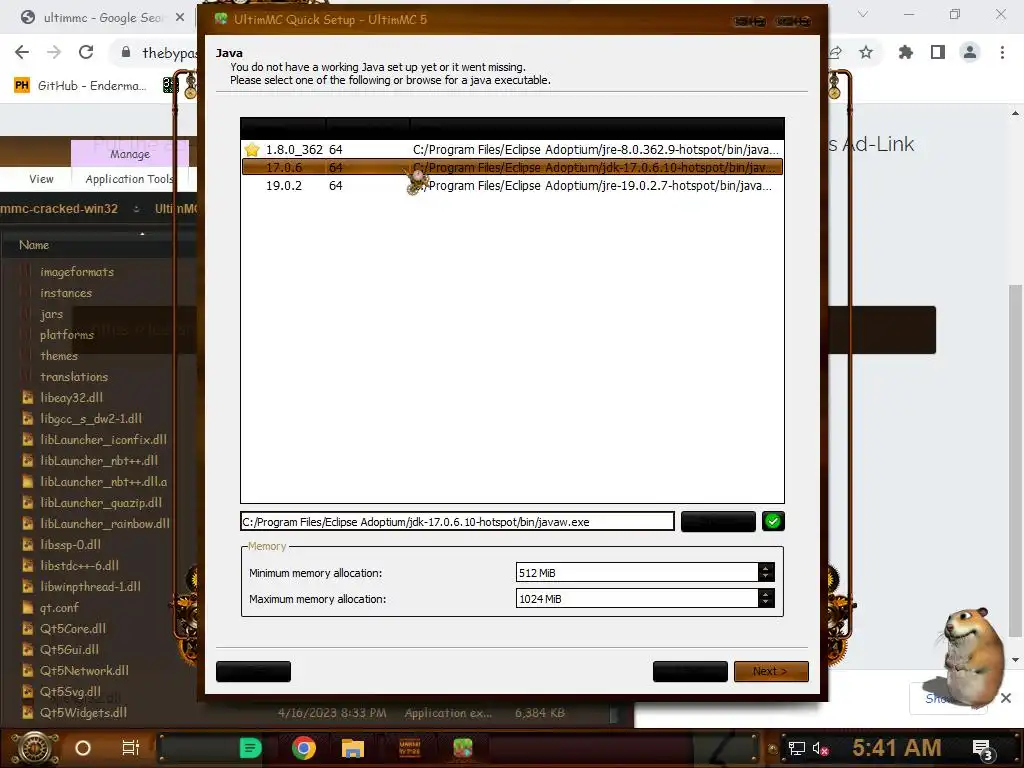Click minimum memory 512 MiB field
The height and width of the screenshot is (768, 1024).
pos(637,573)
